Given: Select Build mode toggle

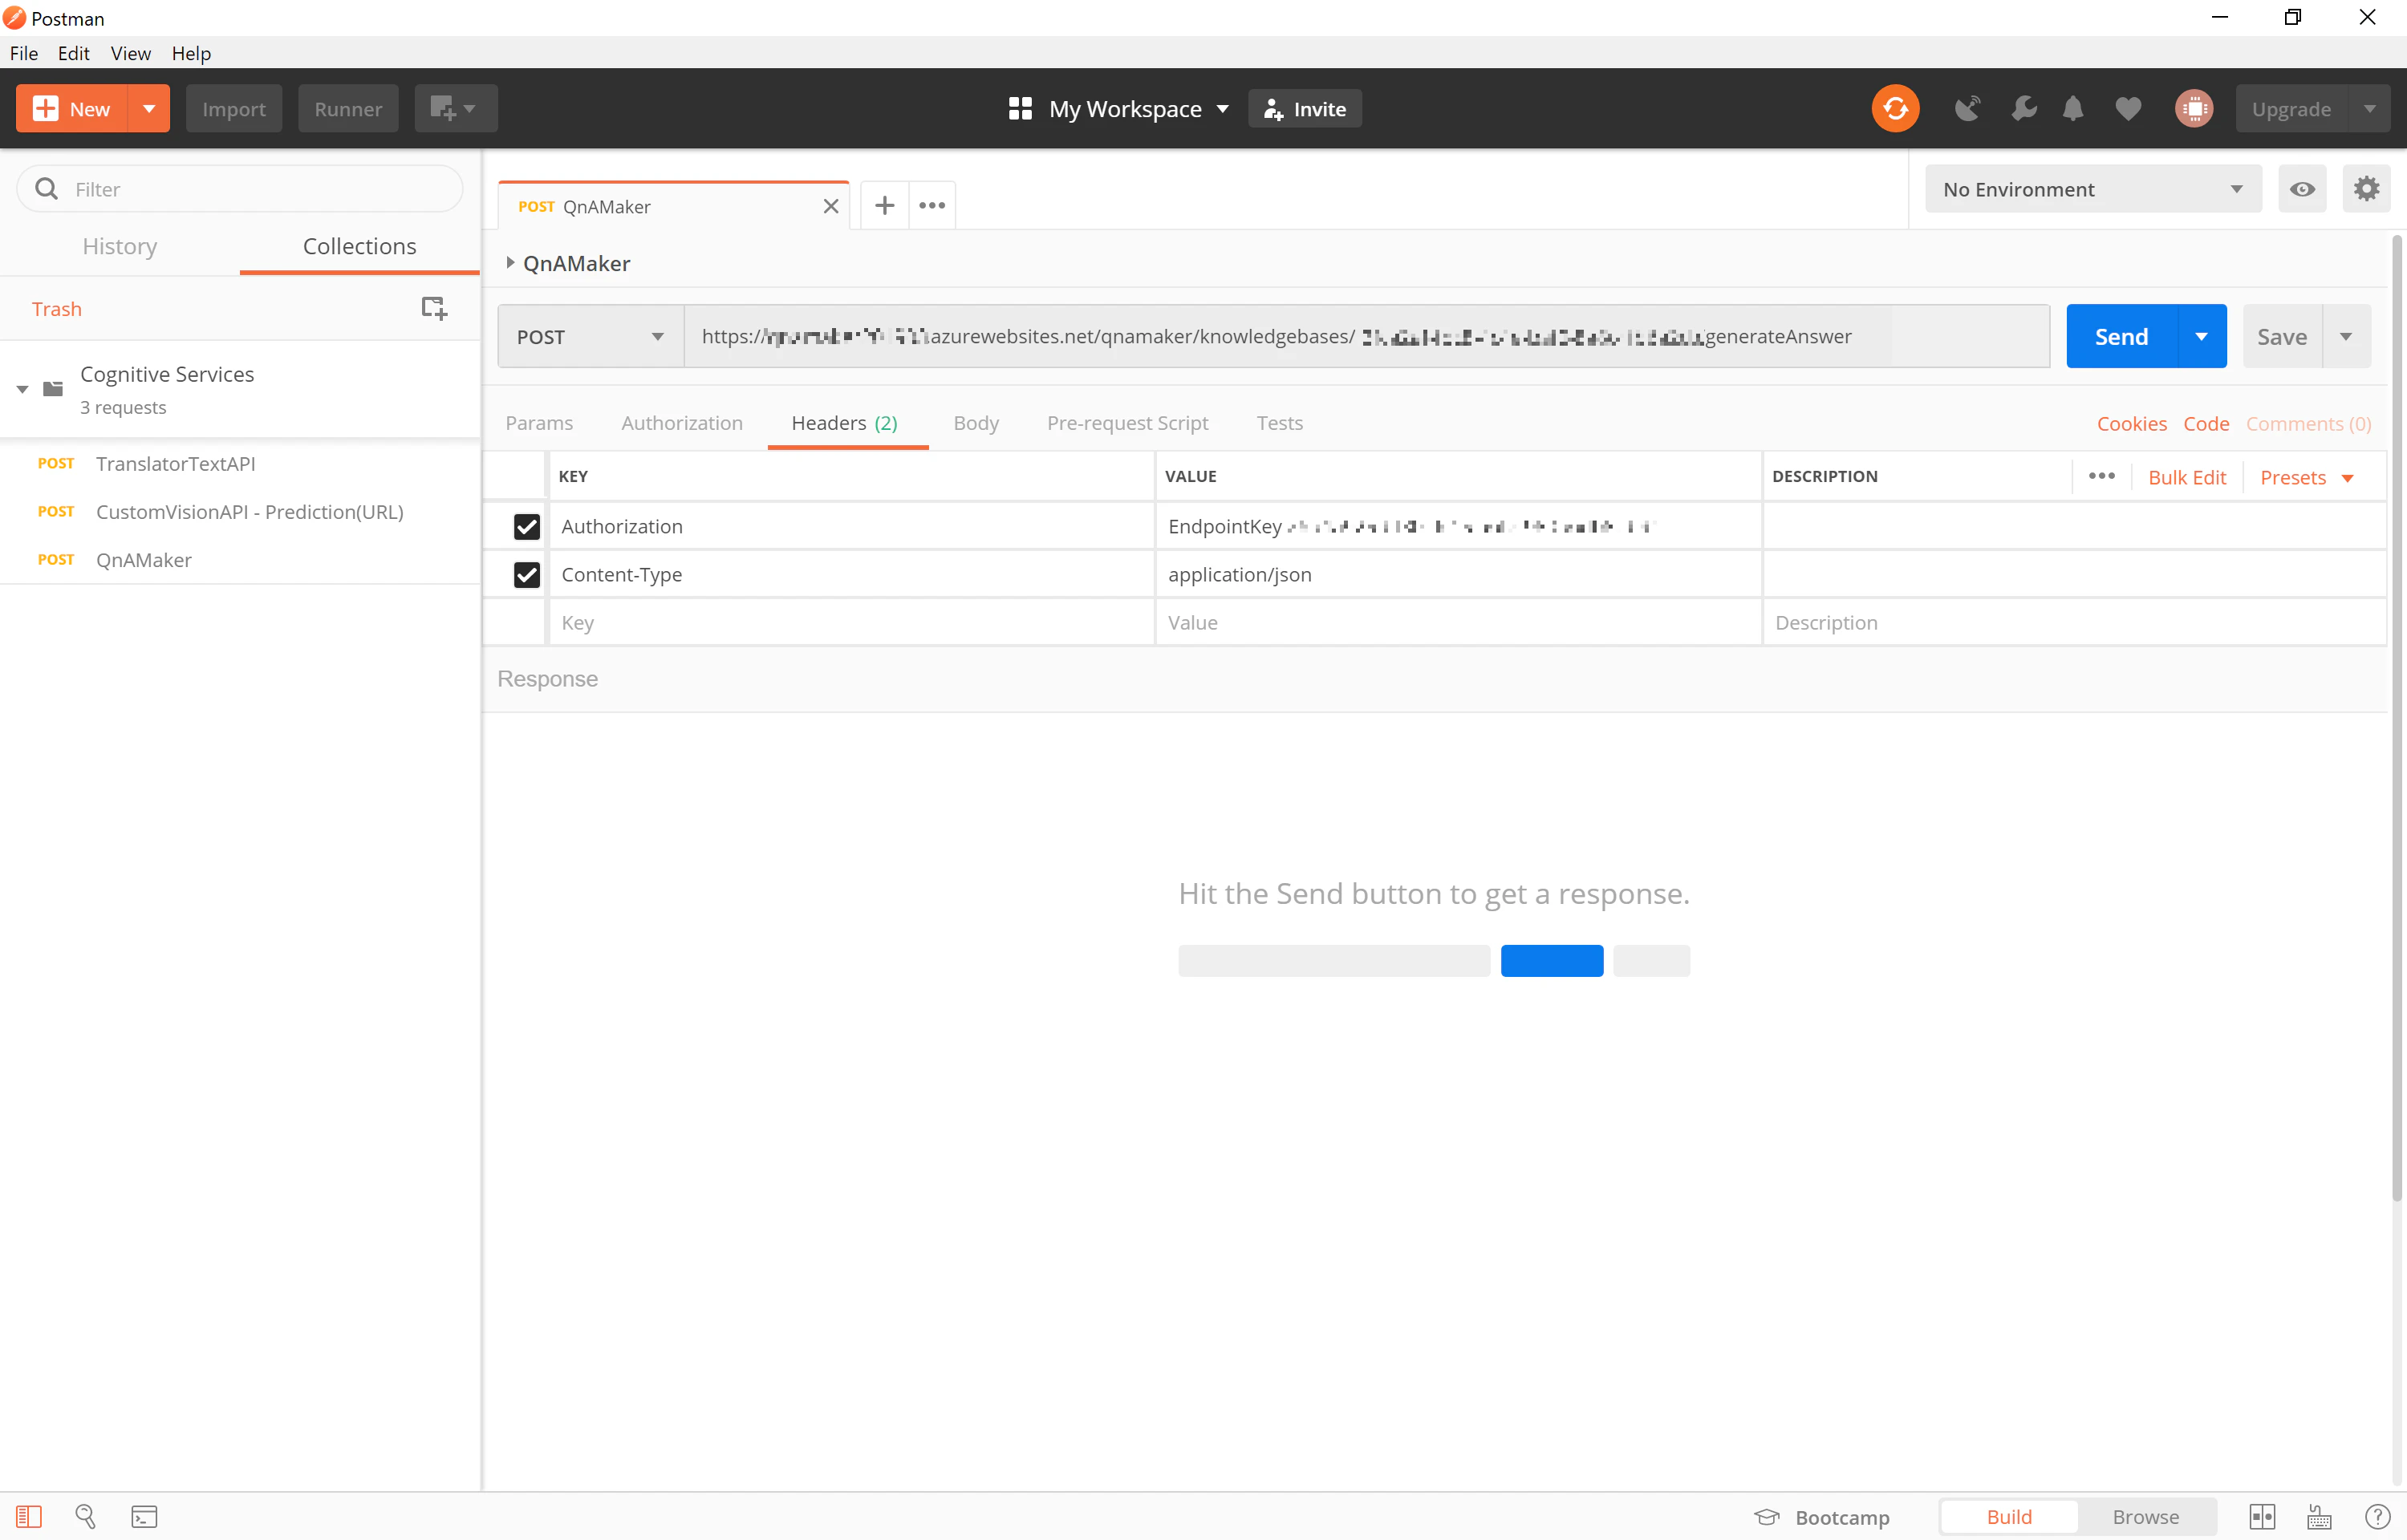Looking at the screenshot, I should point(2008,1516).
